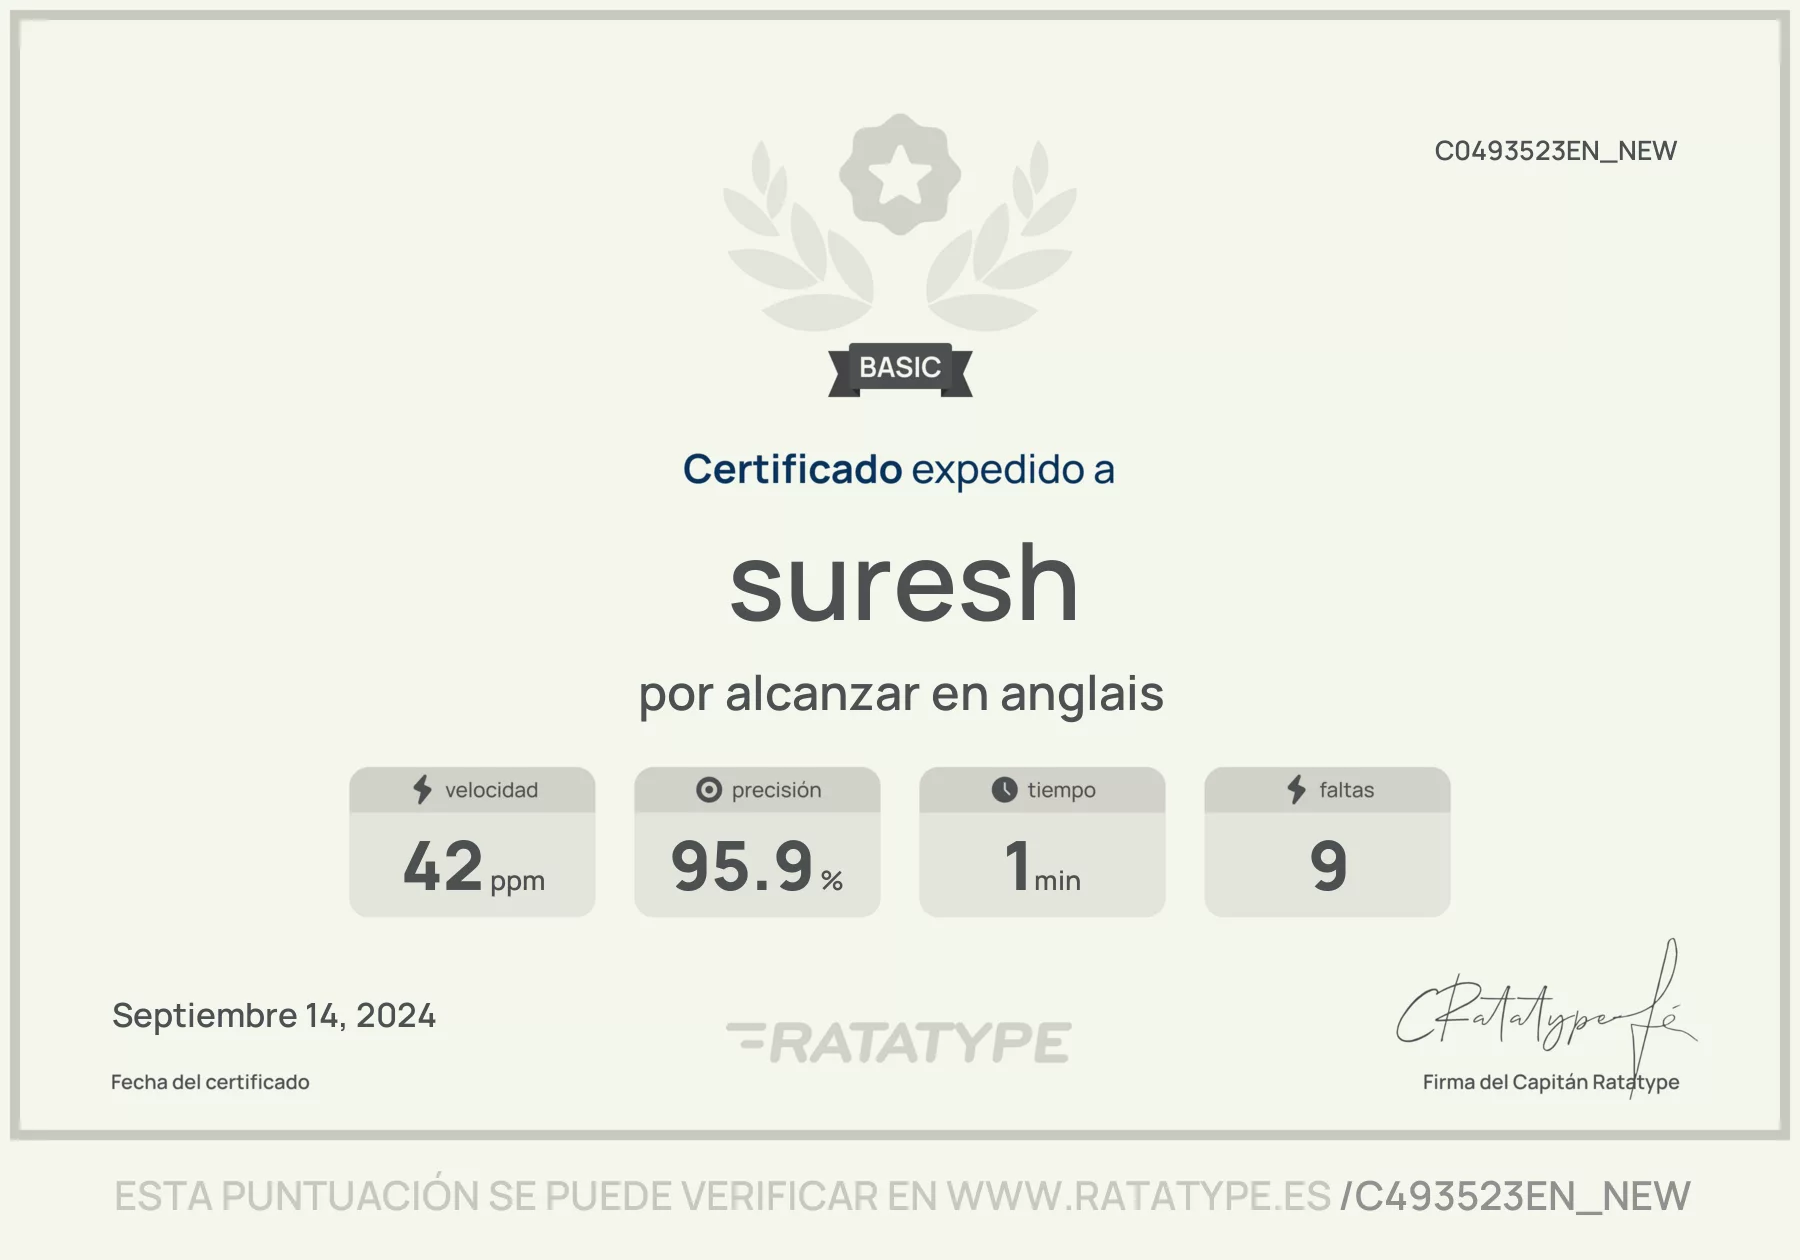Click the WWW.RATATYPE.ES verification URL text
Viewport: 1800px width, 1260px height.
1139,1196
